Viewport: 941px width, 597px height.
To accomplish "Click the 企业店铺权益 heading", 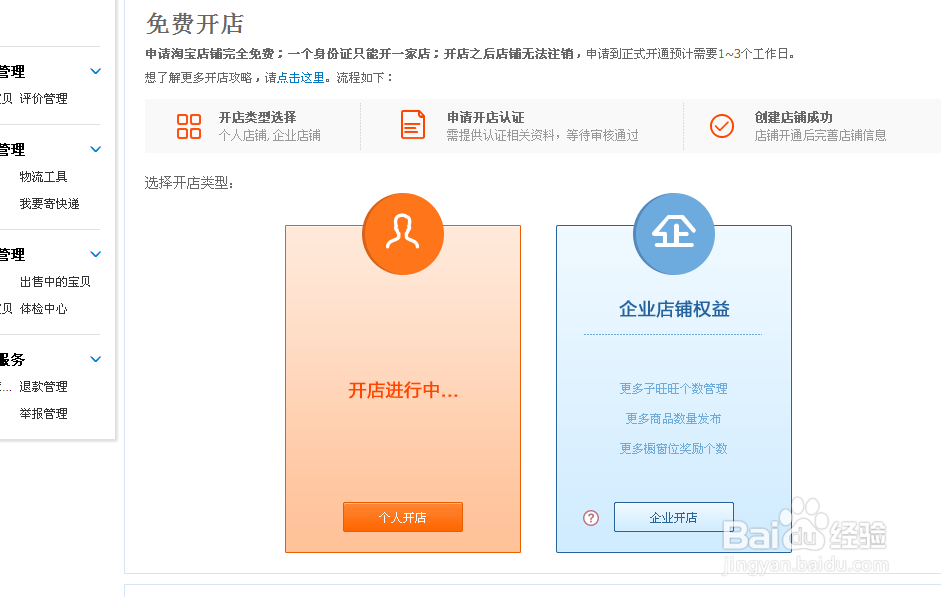I will point(674,309).
